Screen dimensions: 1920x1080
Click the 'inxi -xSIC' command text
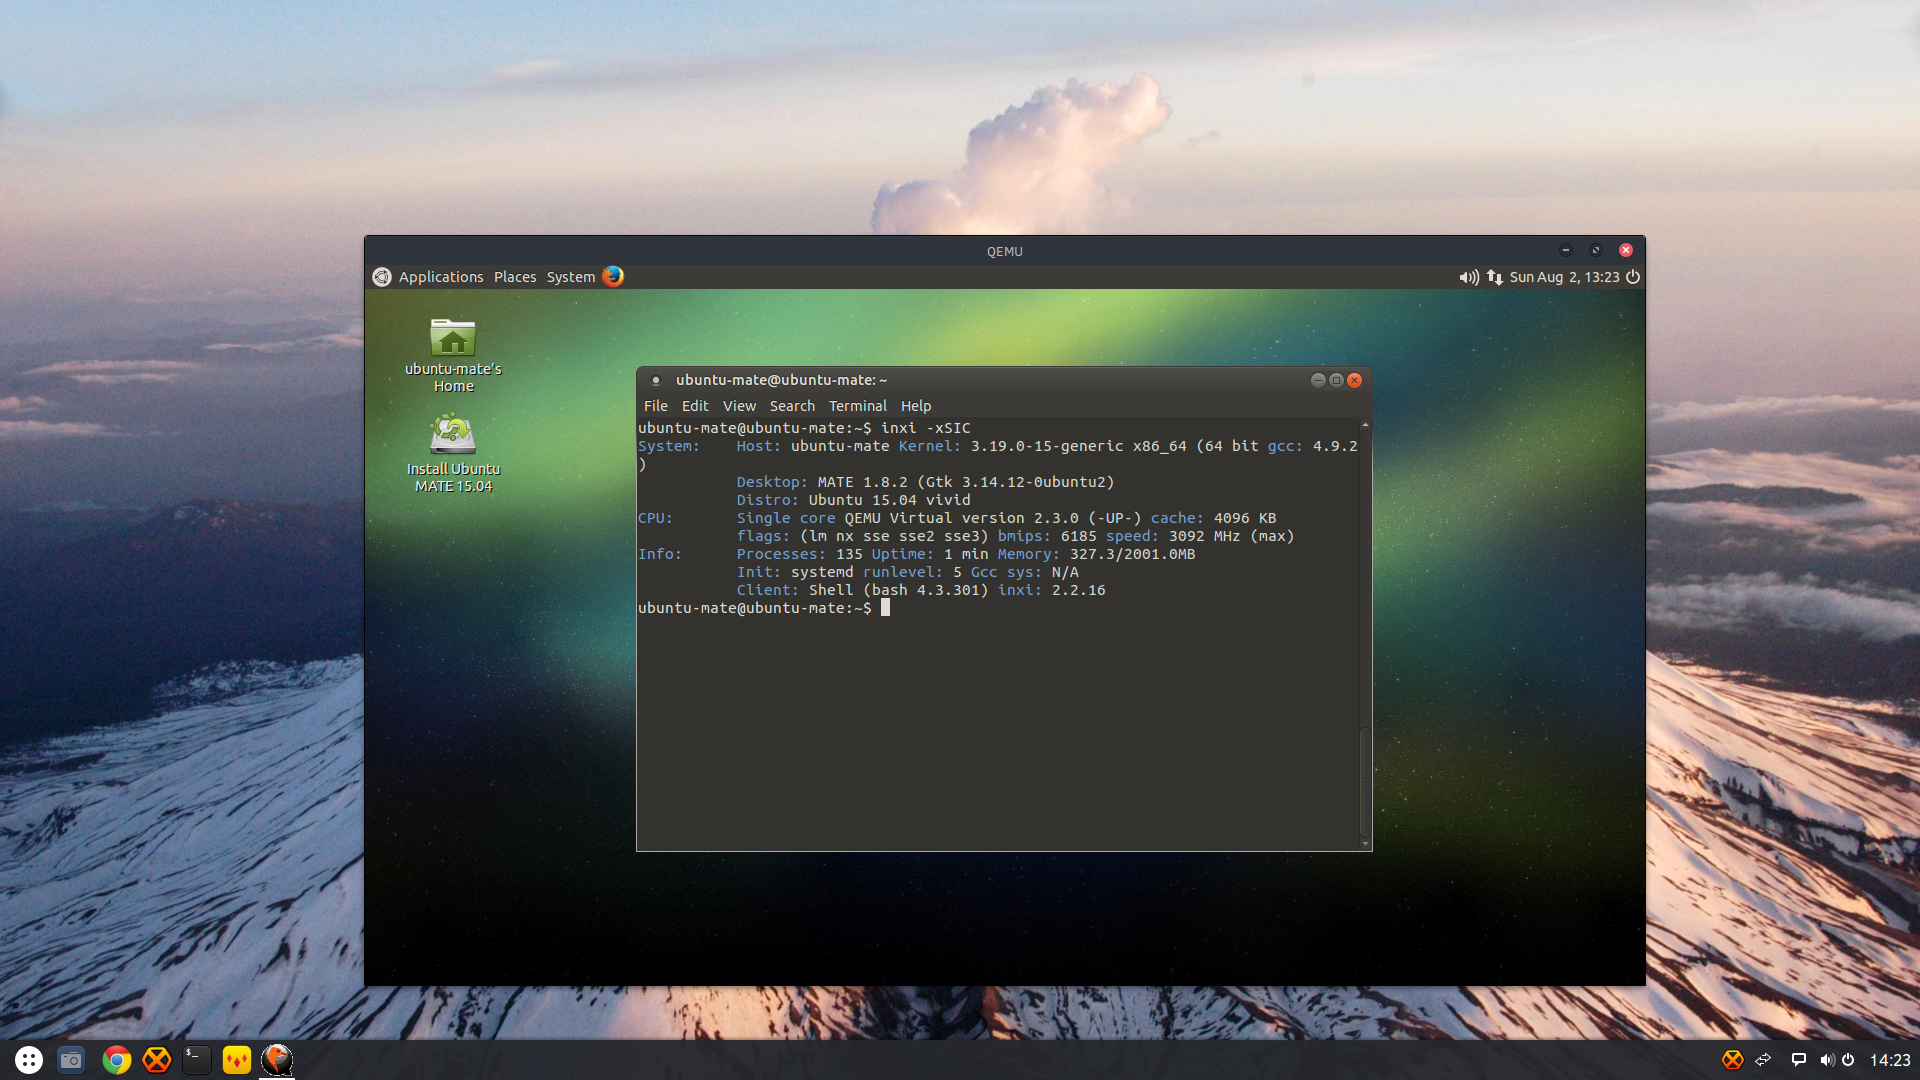(x=926, y=428)
